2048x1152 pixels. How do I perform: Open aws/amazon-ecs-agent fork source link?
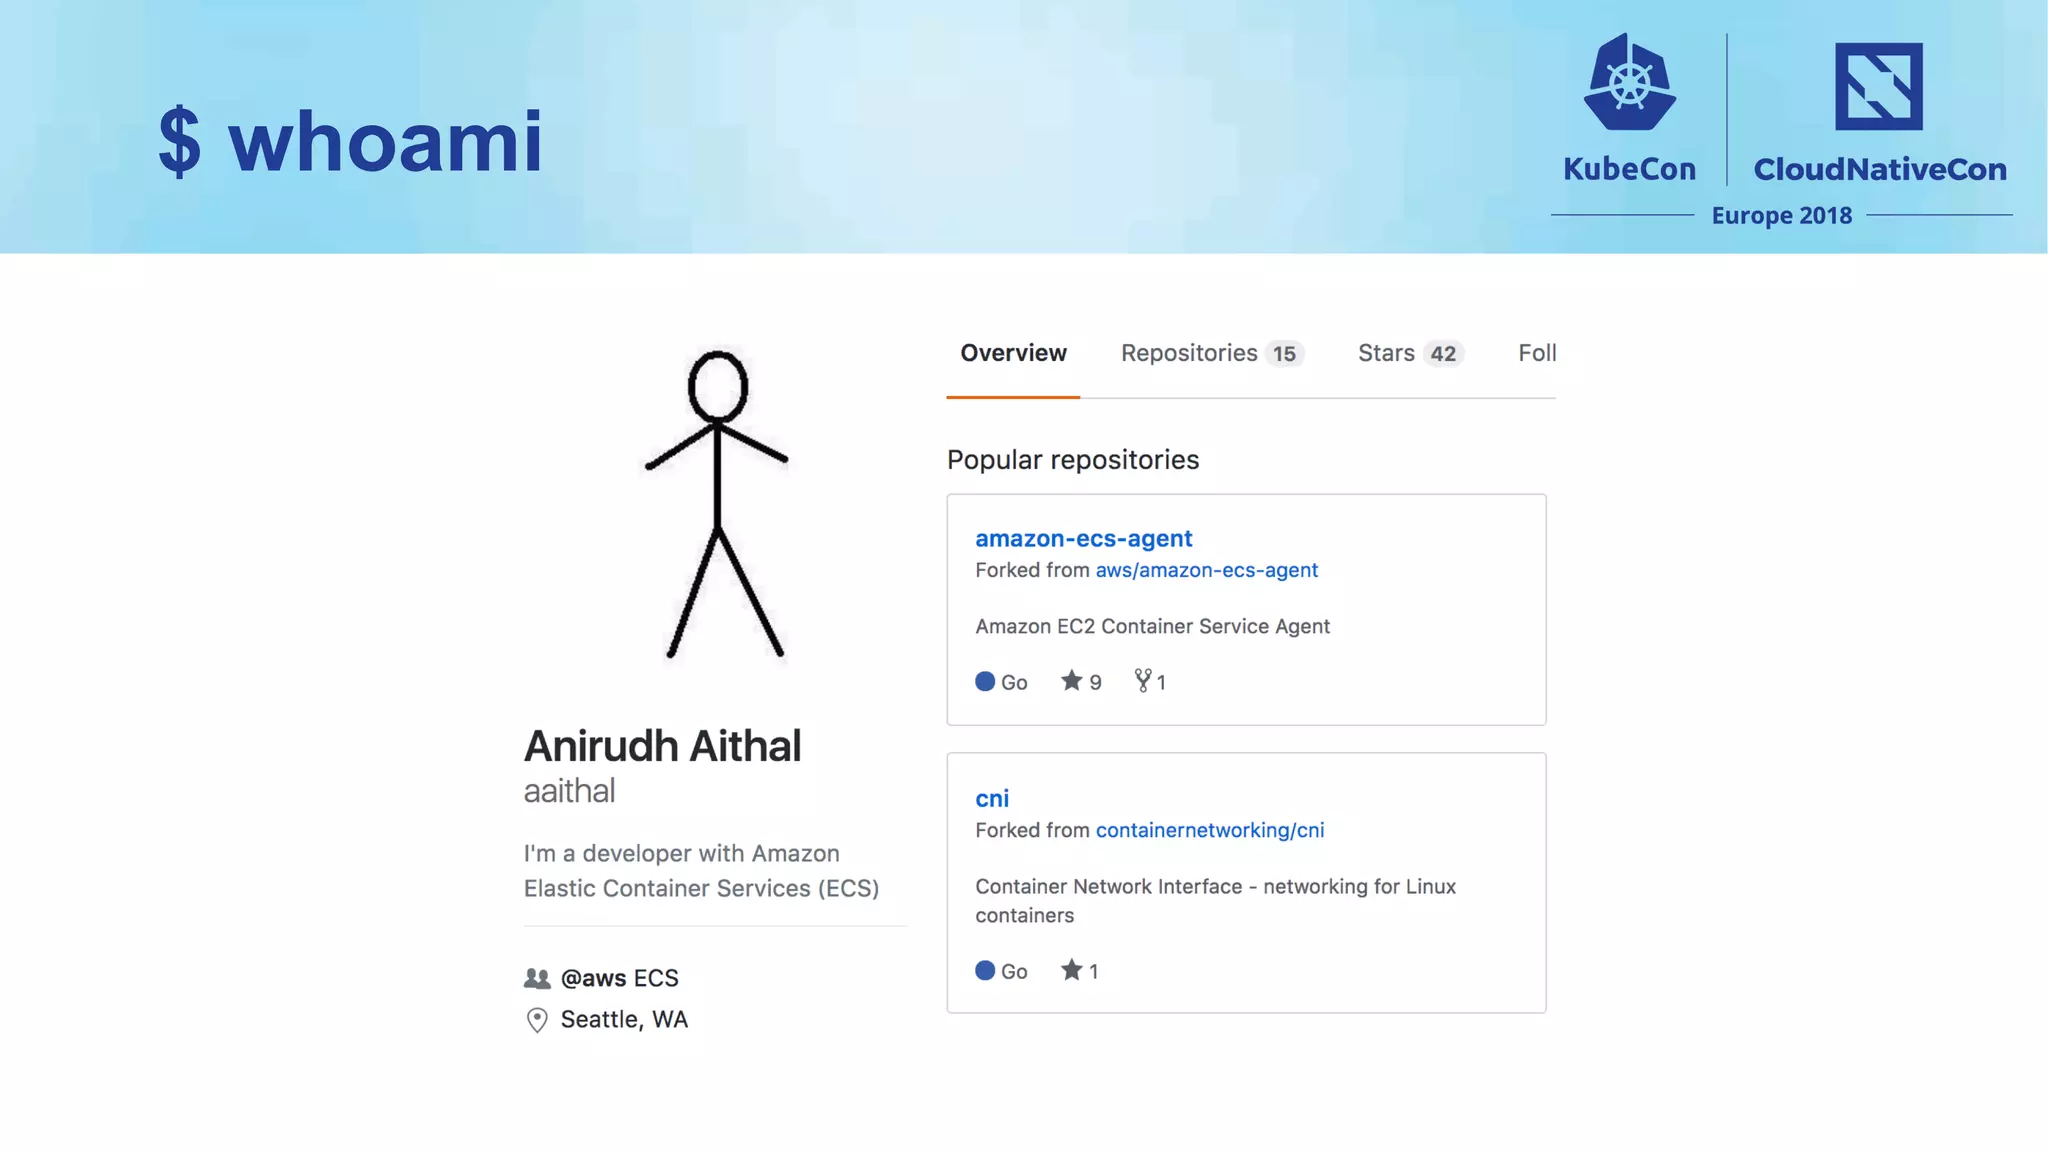pyautogui.click(x=1206, y=570)
